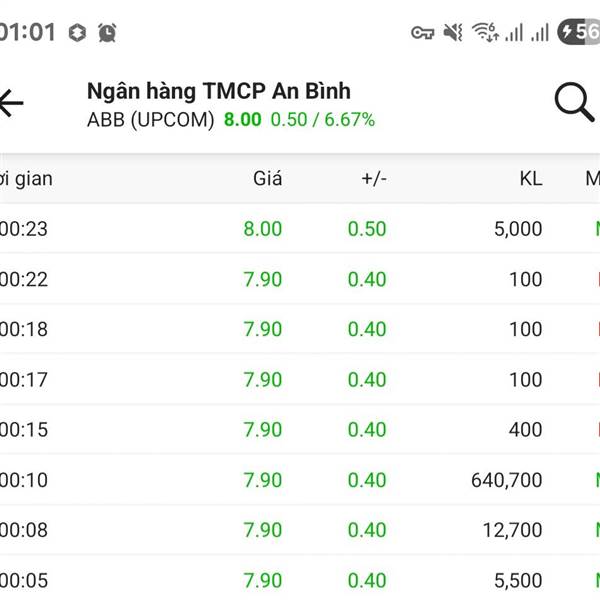Viewport: 600px width, 600px height.
Task: Tap the hexagon notification icon
Action: tap(77, 33)
